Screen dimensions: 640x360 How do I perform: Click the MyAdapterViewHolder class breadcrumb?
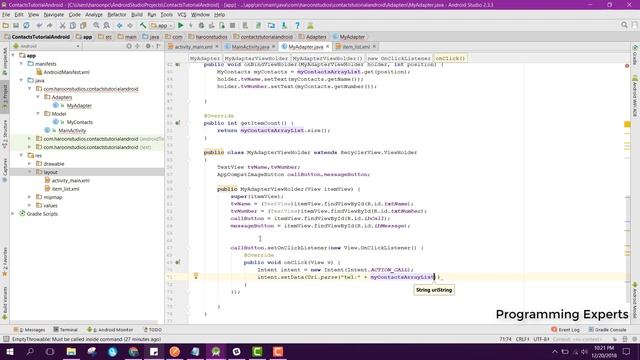(x=256, y=58)
